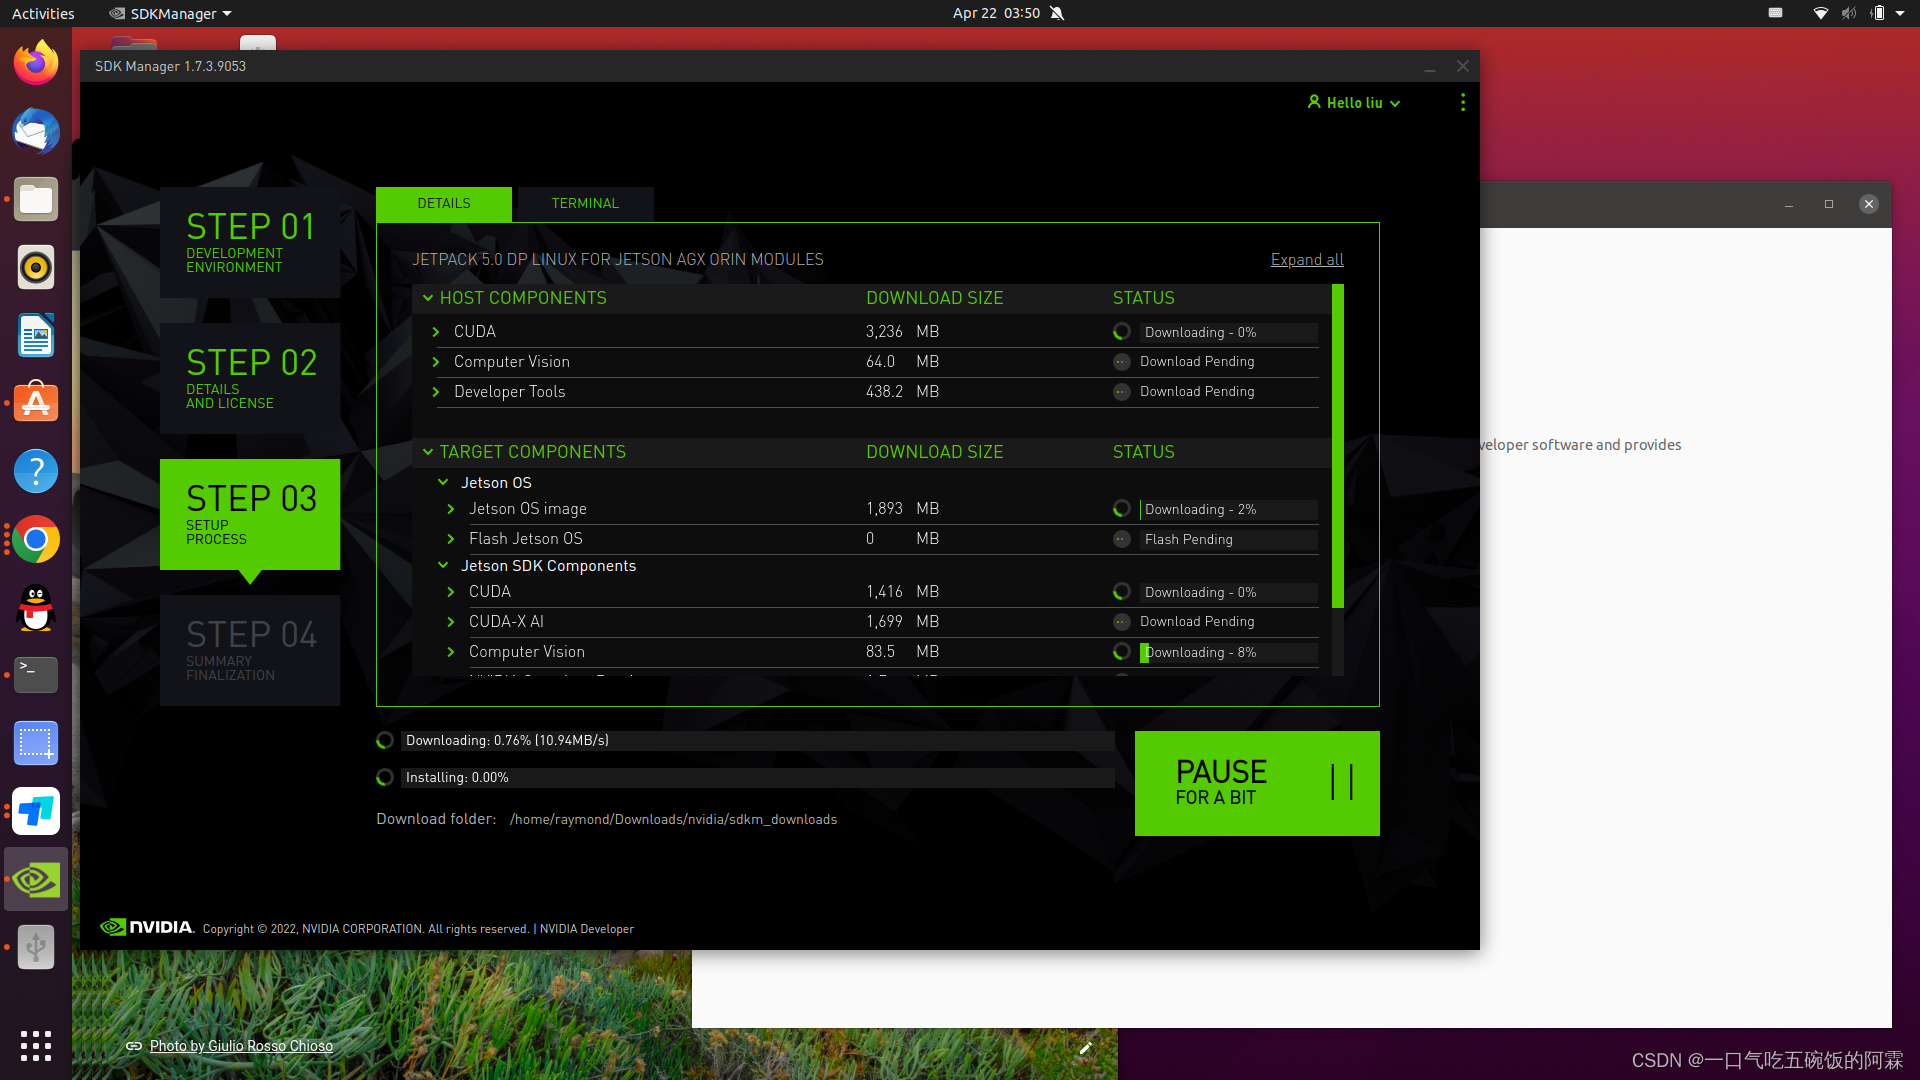Expand the Flash Jetson OS row
The height and width of the screenshot is (1080, 1920).
click(451, 539)
